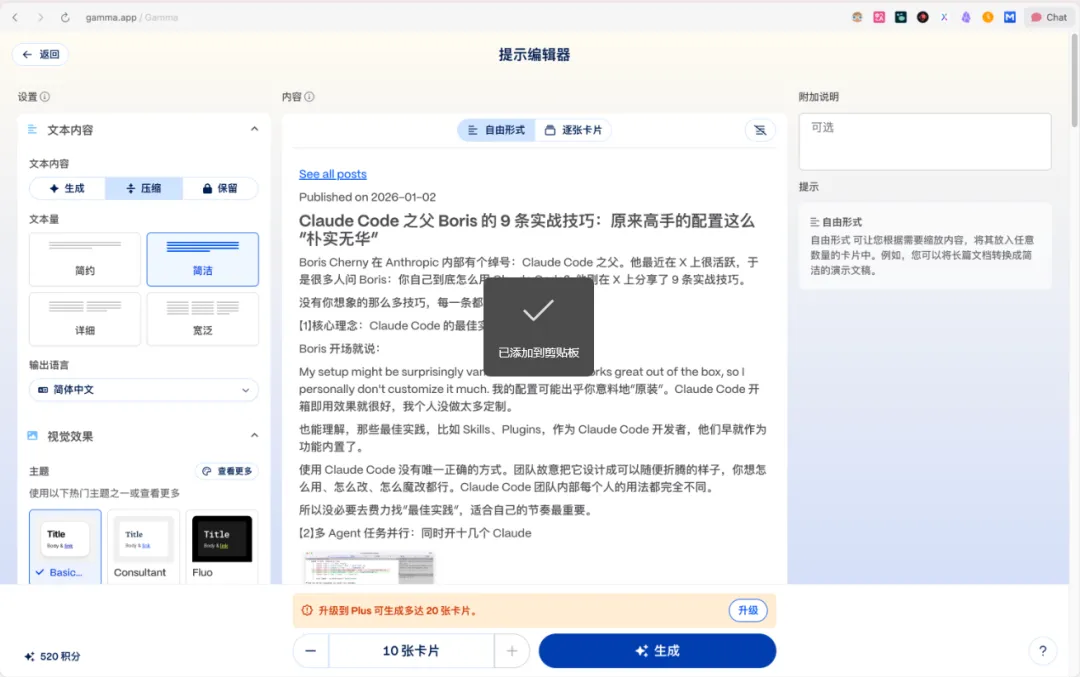Image resolution: width=1080 pixels, height=677 pixels.
Task: Choose the 简约 text amount option
Action: pyautogui.click(x=85, y=259)
